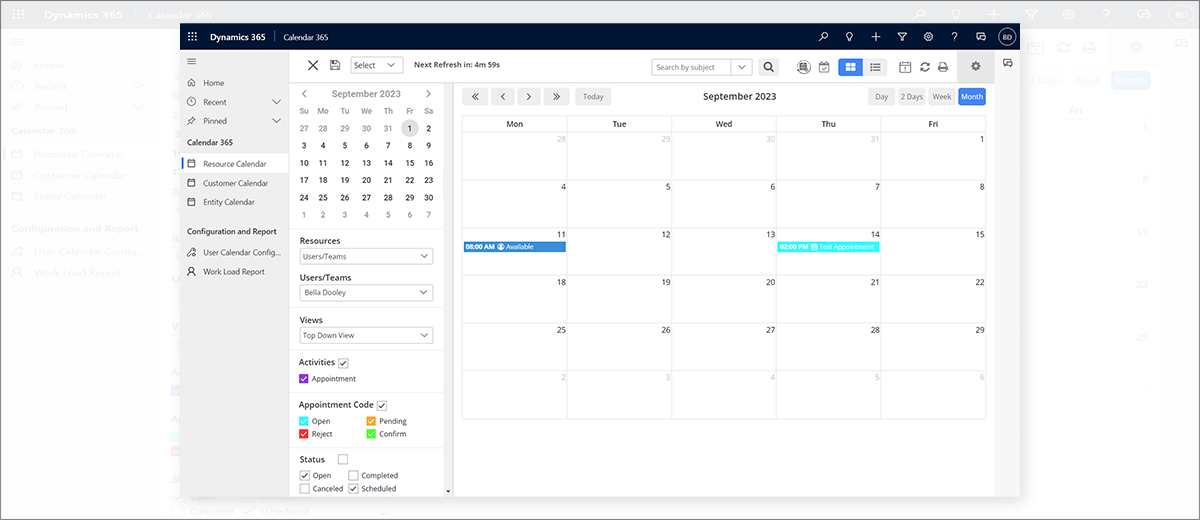Click the search magnifier in the top navy bar
Screen dimensions: 1200x520
click(824, 37)
